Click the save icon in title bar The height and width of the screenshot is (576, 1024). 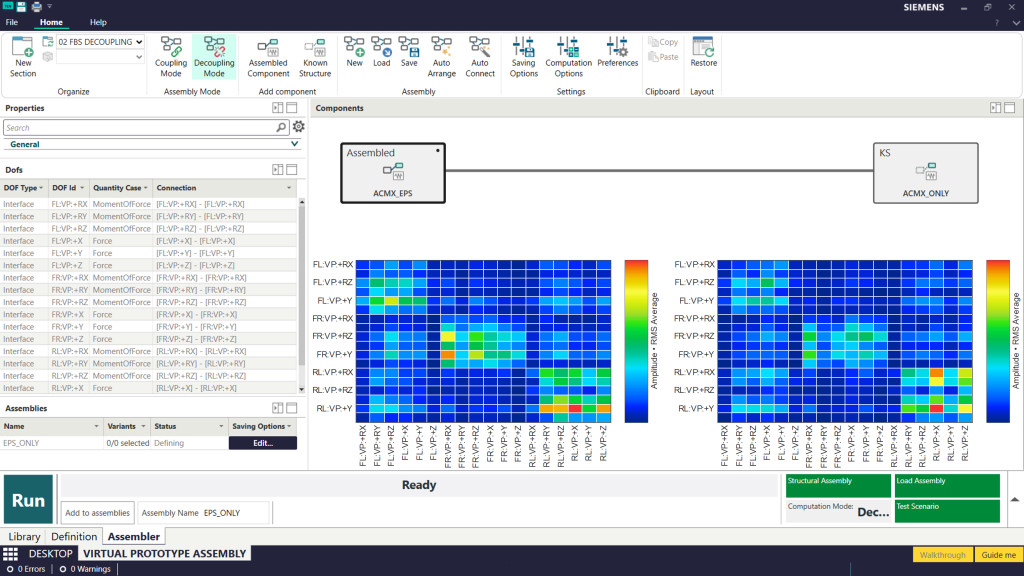21,7
